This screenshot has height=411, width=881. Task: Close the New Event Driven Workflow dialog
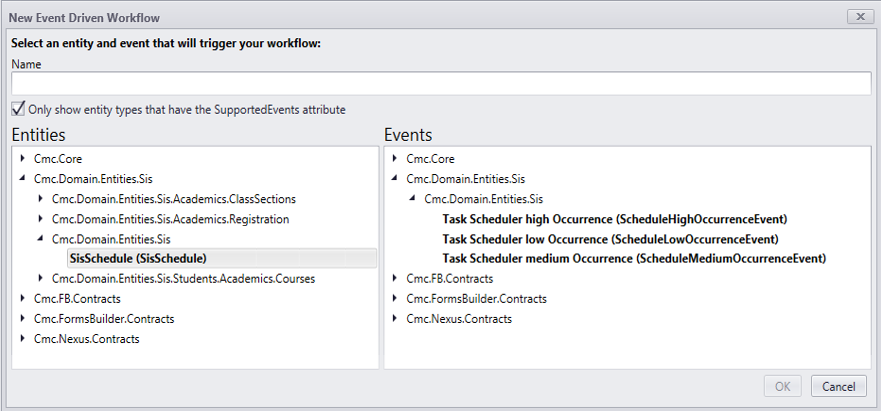click(x=860, y=17)
